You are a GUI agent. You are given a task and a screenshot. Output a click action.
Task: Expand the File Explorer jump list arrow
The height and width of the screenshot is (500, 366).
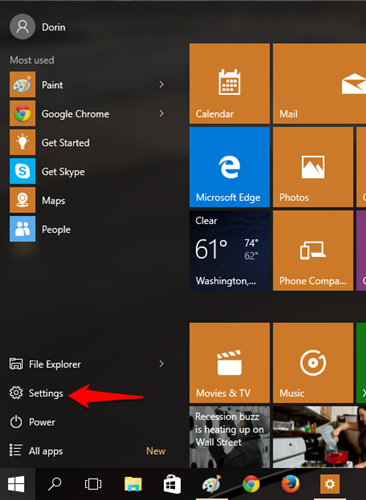click(x=161, y=364)
